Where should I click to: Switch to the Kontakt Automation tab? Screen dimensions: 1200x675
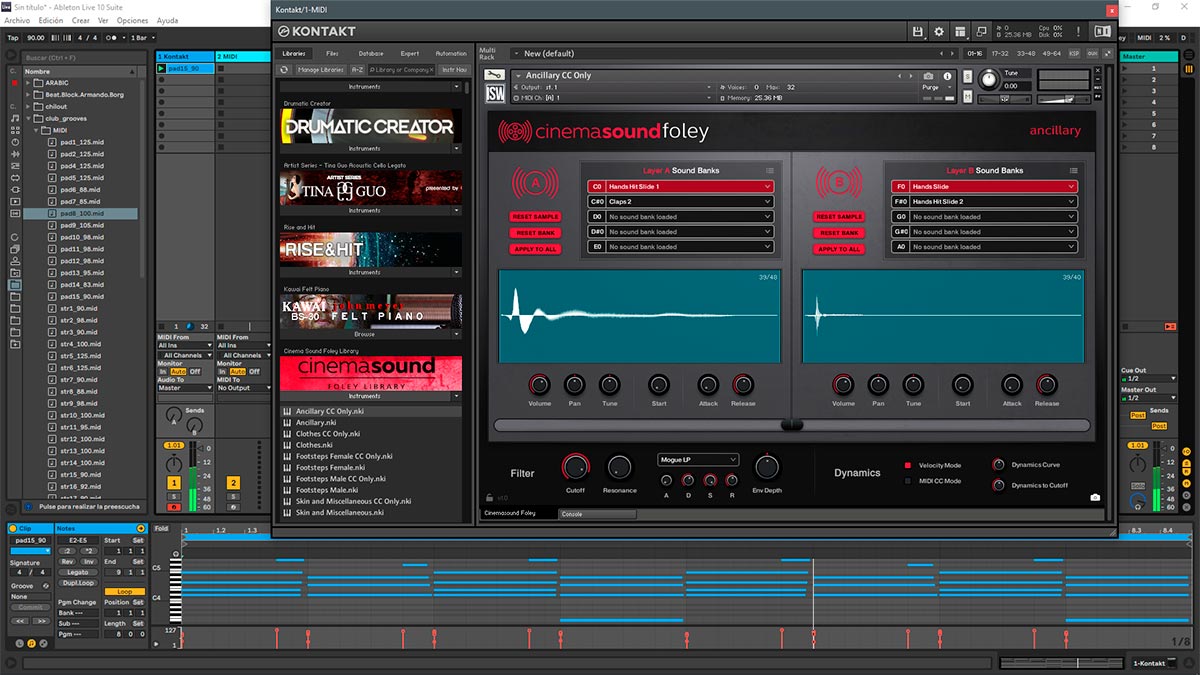coord(451,53)
